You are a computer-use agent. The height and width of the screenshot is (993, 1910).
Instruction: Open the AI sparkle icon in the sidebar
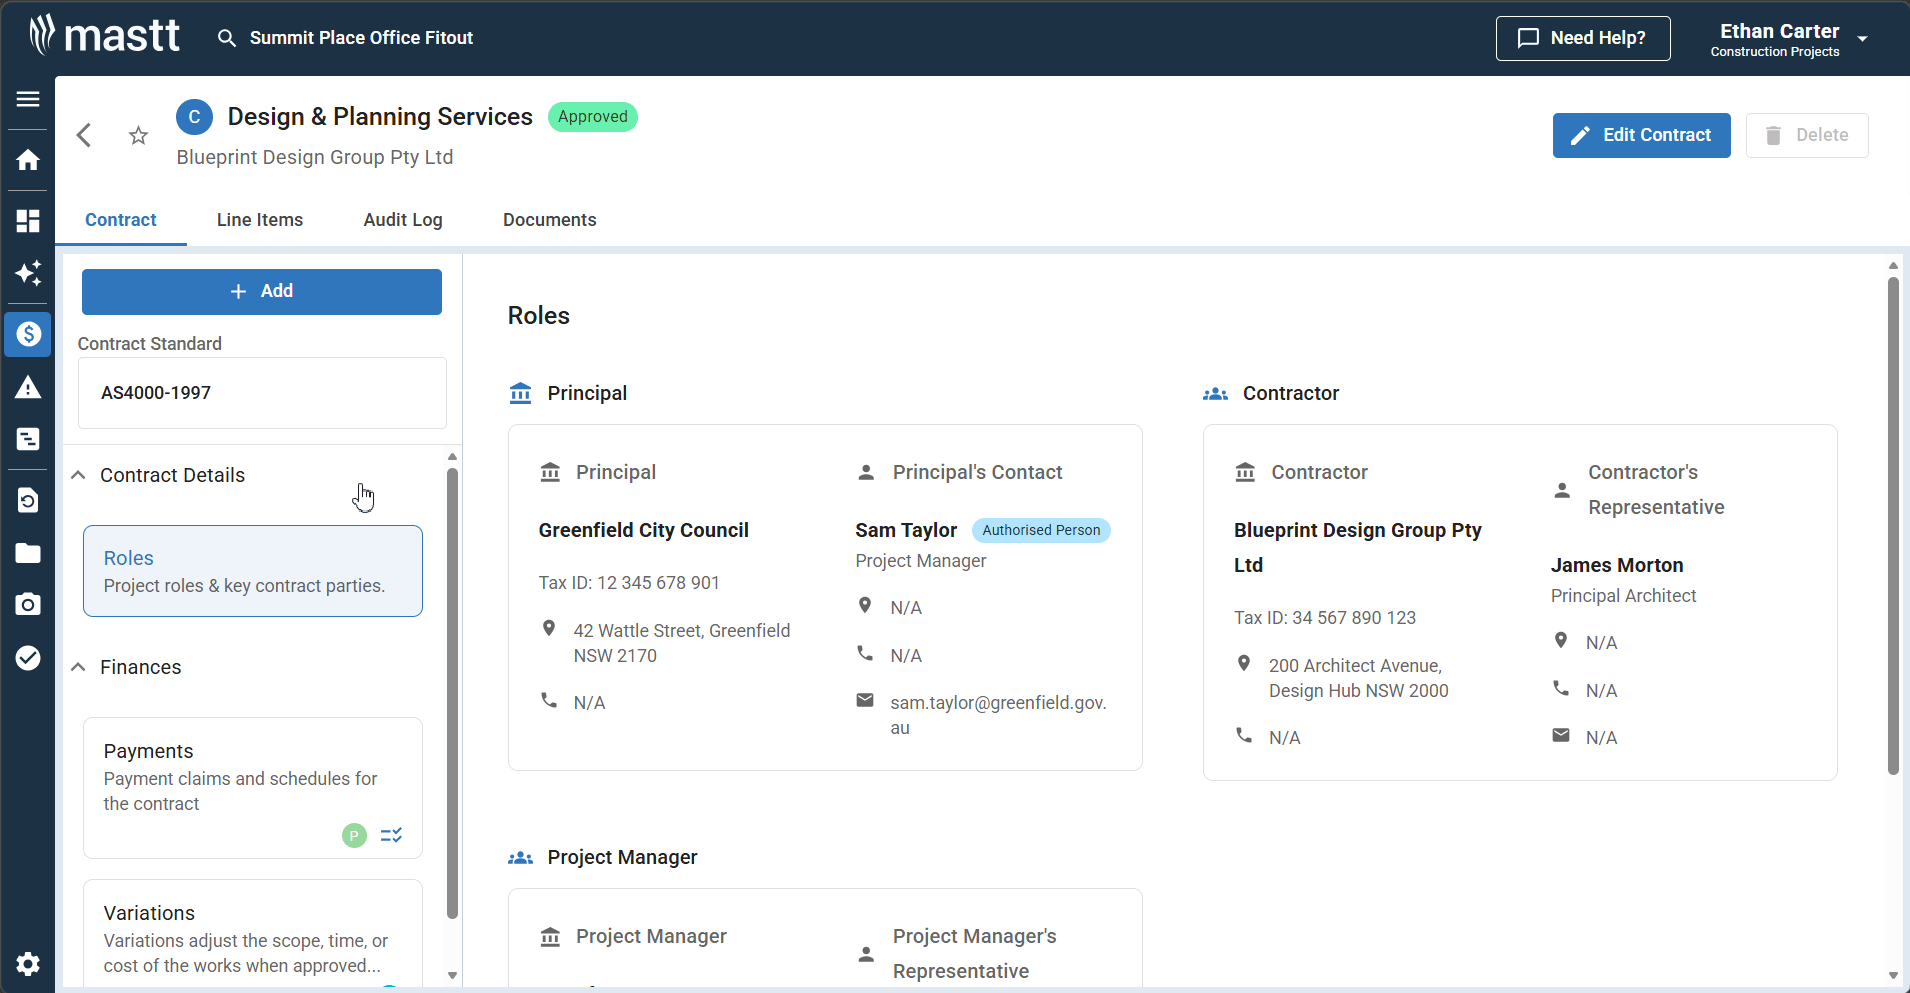click(28, 273)
